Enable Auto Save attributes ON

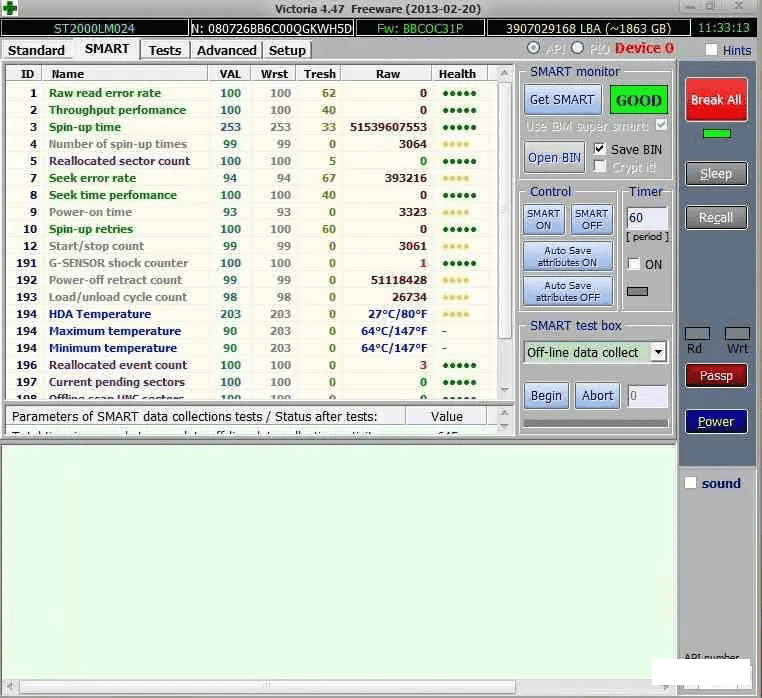tap(568, 256)
